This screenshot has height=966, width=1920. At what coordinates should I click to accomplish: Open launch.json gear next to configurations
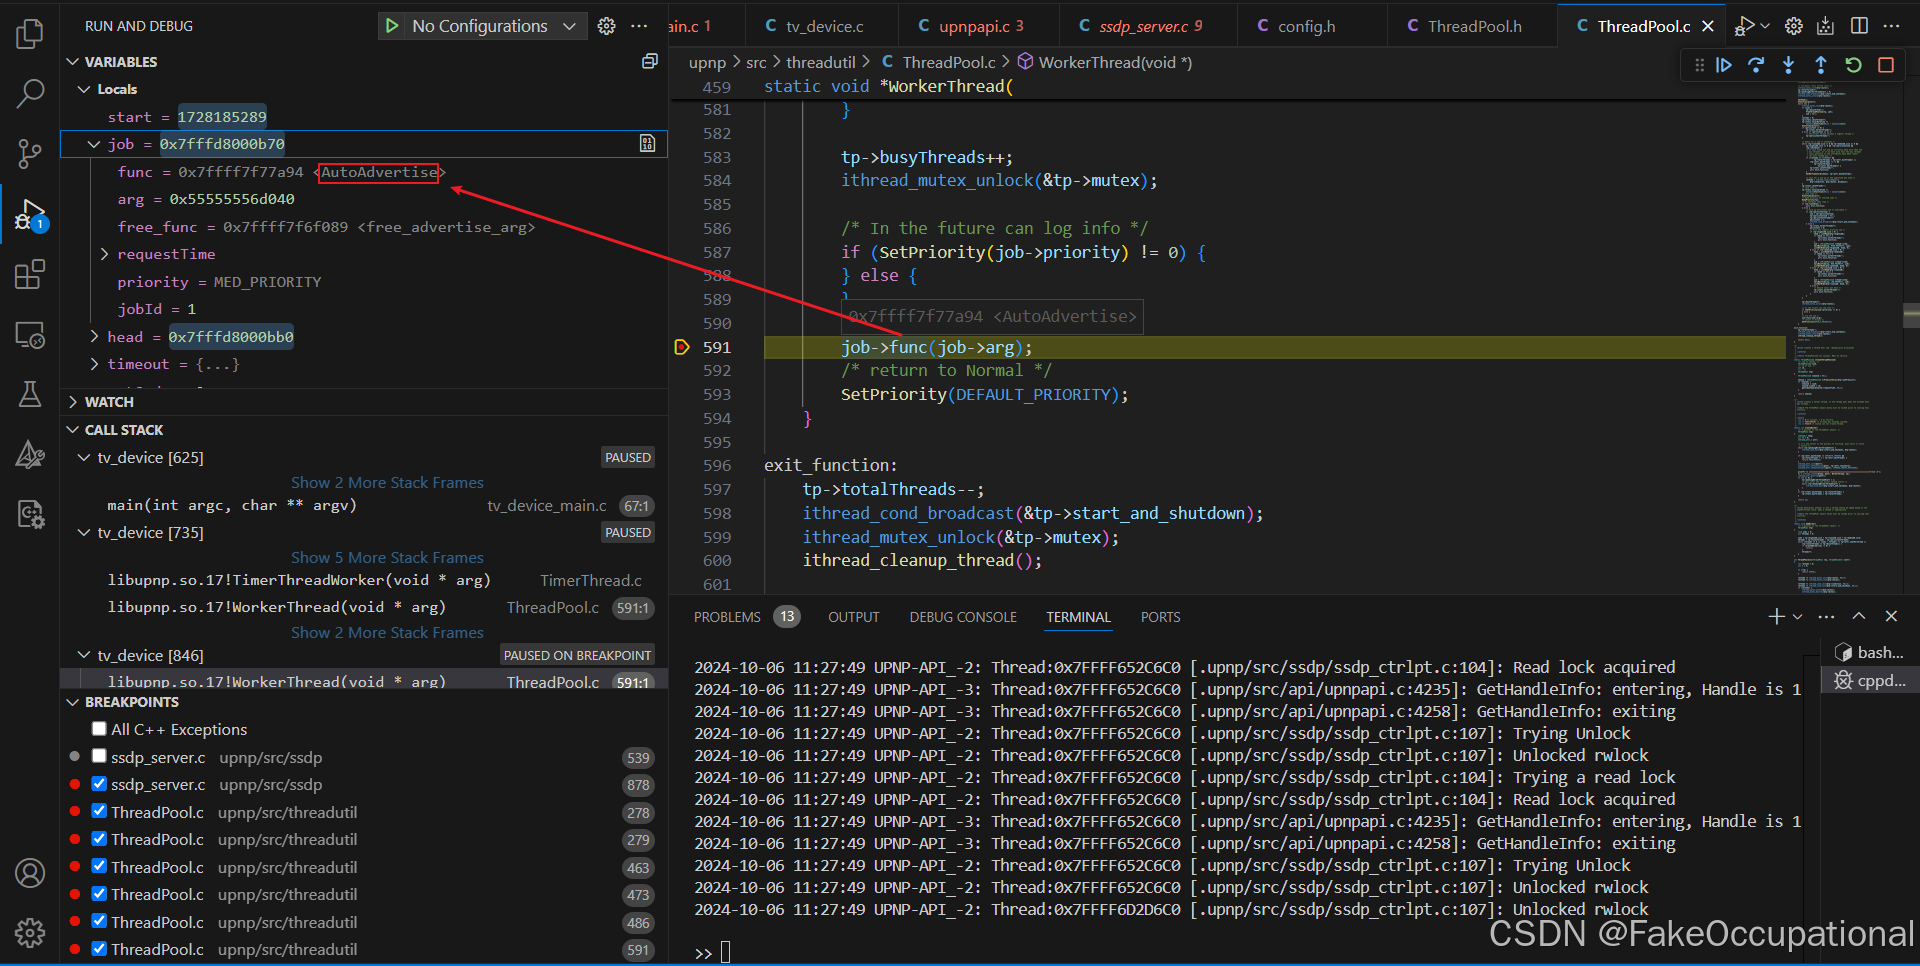tap(606, 26)
